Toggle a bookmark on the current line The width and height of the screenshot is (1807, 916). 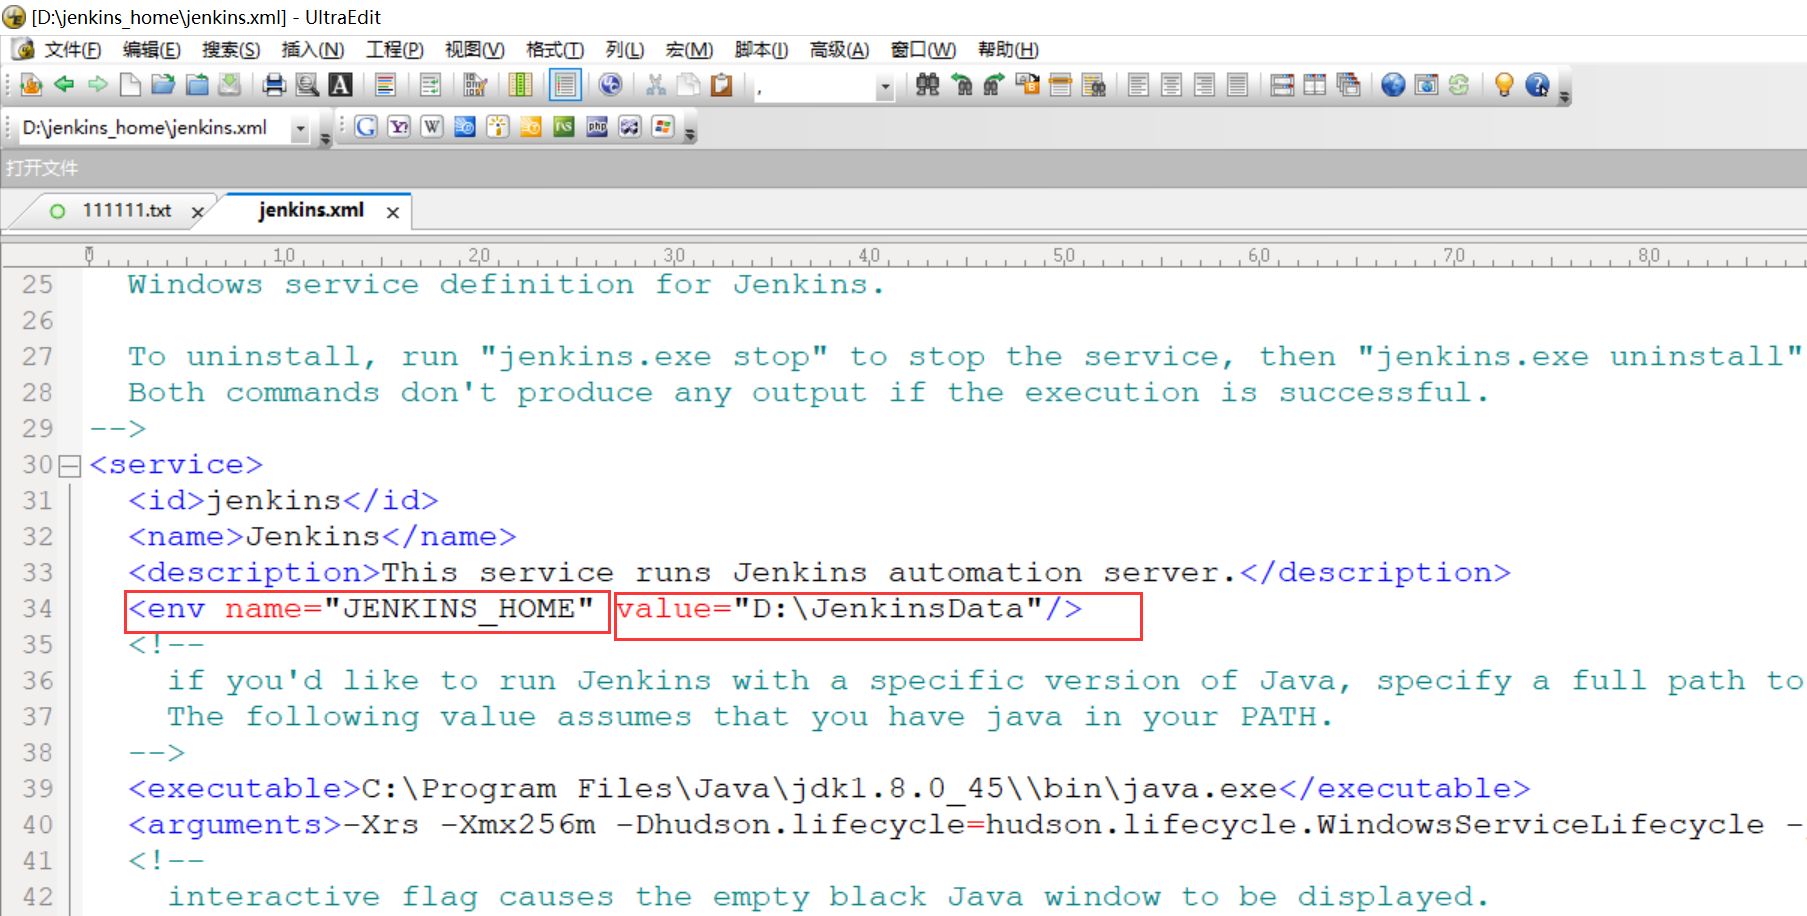tap(1026, 86)
